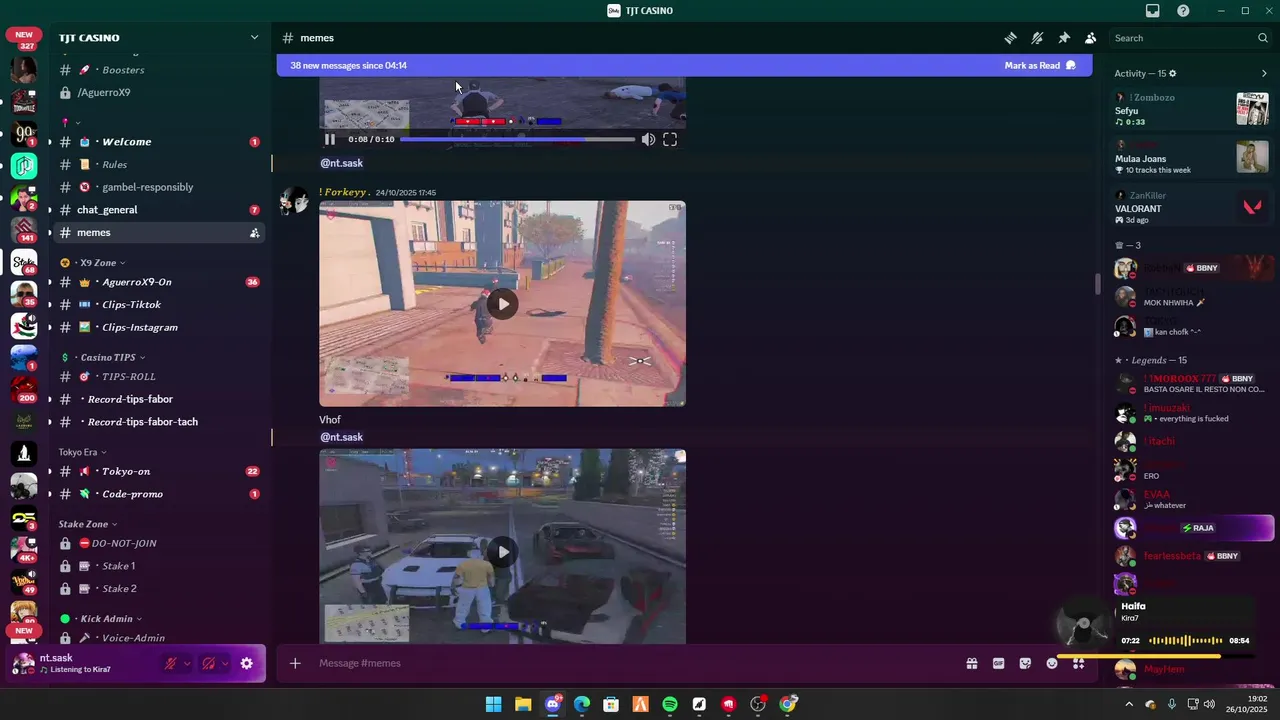Toggle channel notification mute bell
This screenshot has height=720, width=1280.
click(1037, 38)
